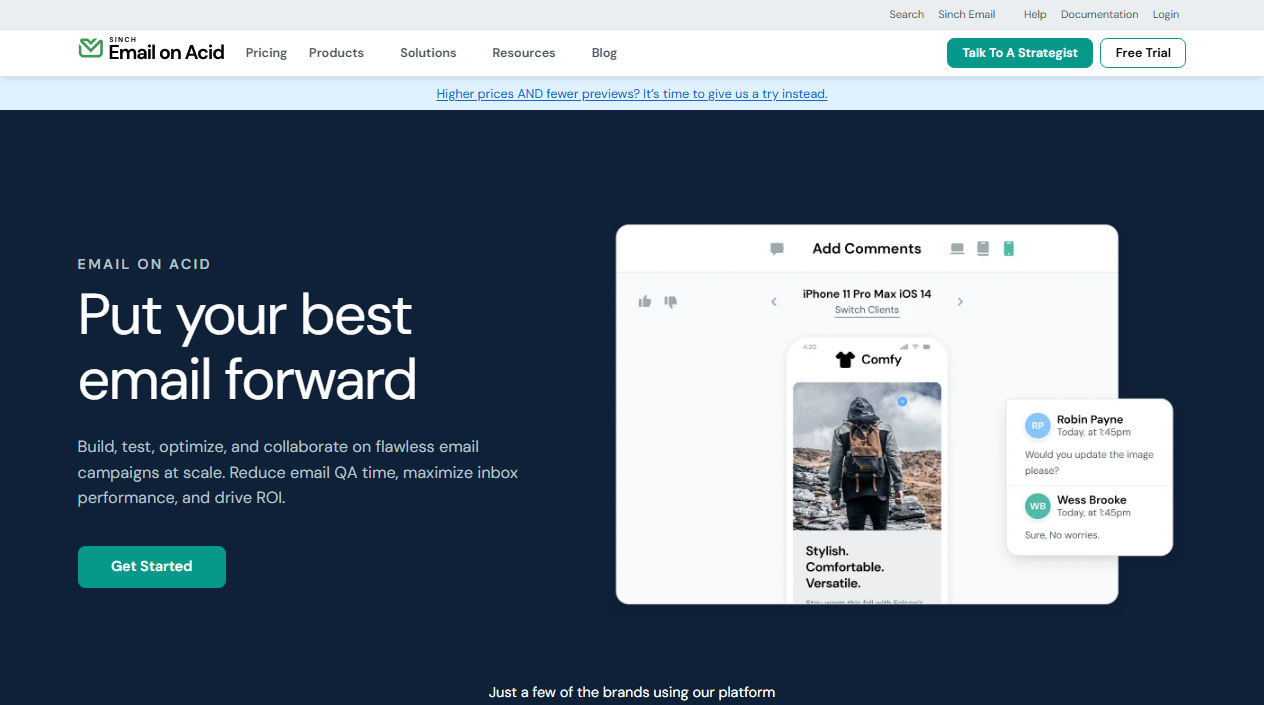Click the hiker photo in phone preview
Image resolution: width=1264 pixels, height=705 pixels.
click(867, 456)
